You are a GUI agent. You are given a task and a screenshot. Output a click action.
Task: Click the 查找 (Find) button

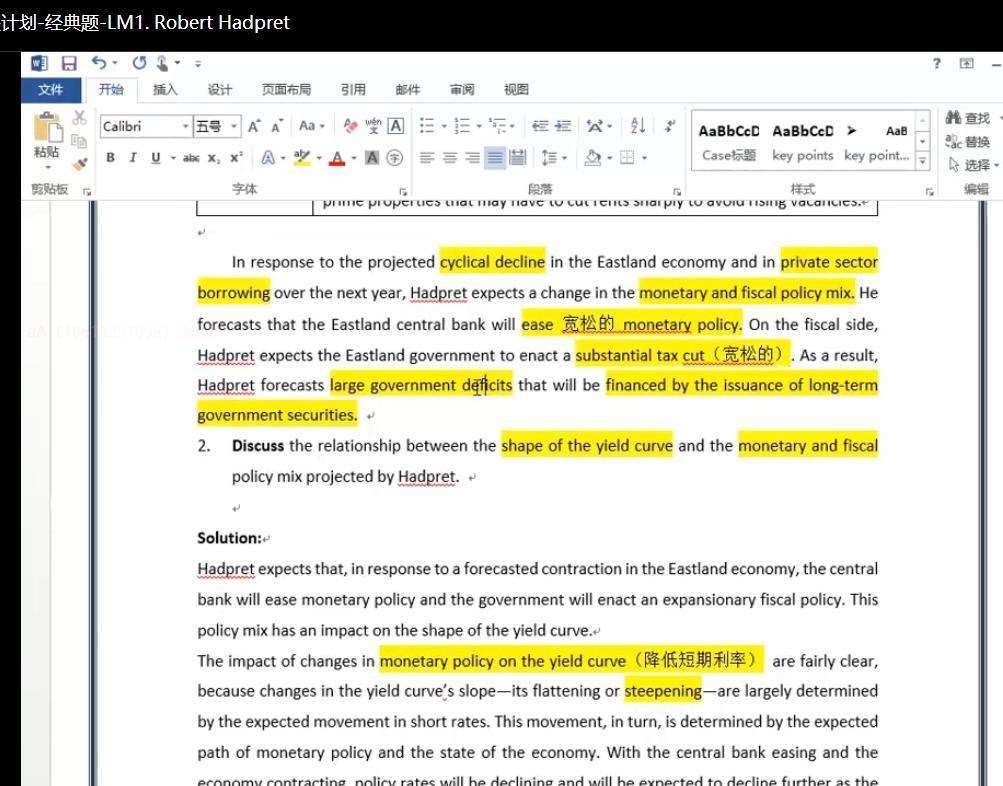pos(968,118)
